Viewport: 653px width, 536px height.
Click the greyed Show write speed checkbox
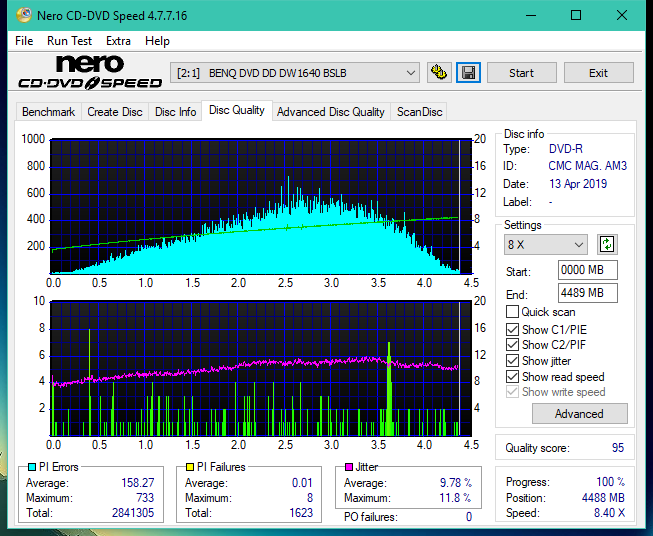[x=512, y=392]
